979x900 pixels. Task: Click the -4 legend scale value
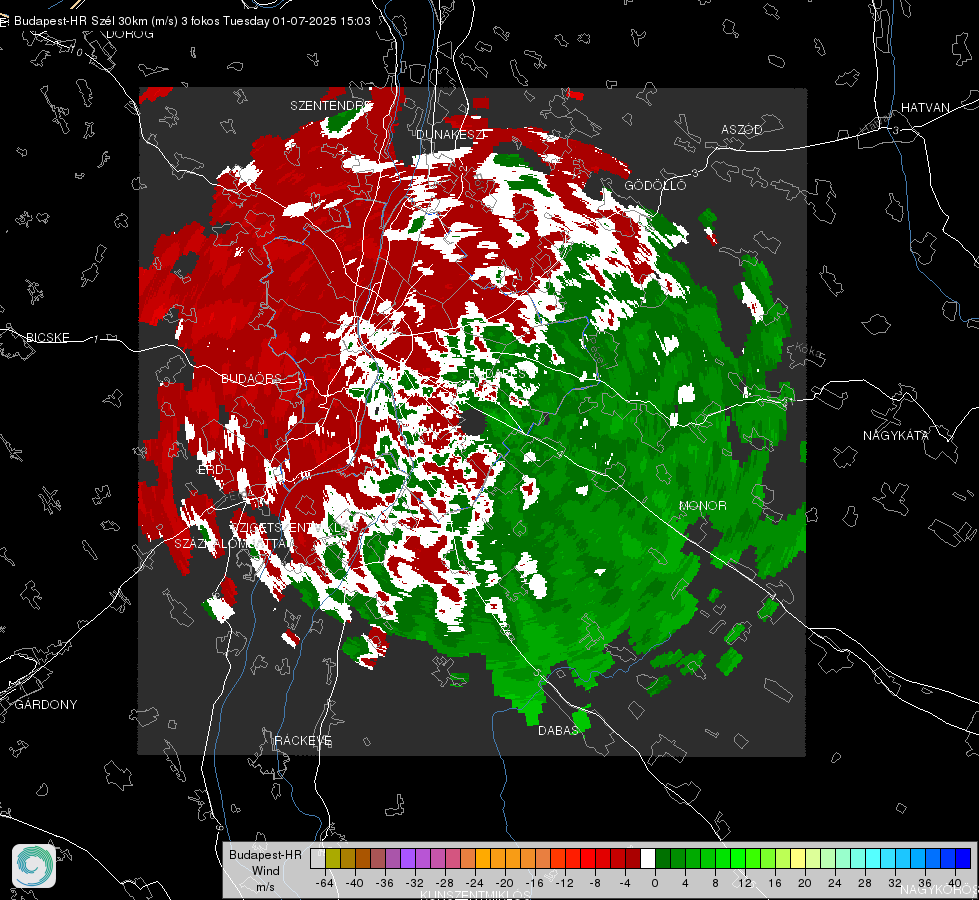click(x=625, y=883)
